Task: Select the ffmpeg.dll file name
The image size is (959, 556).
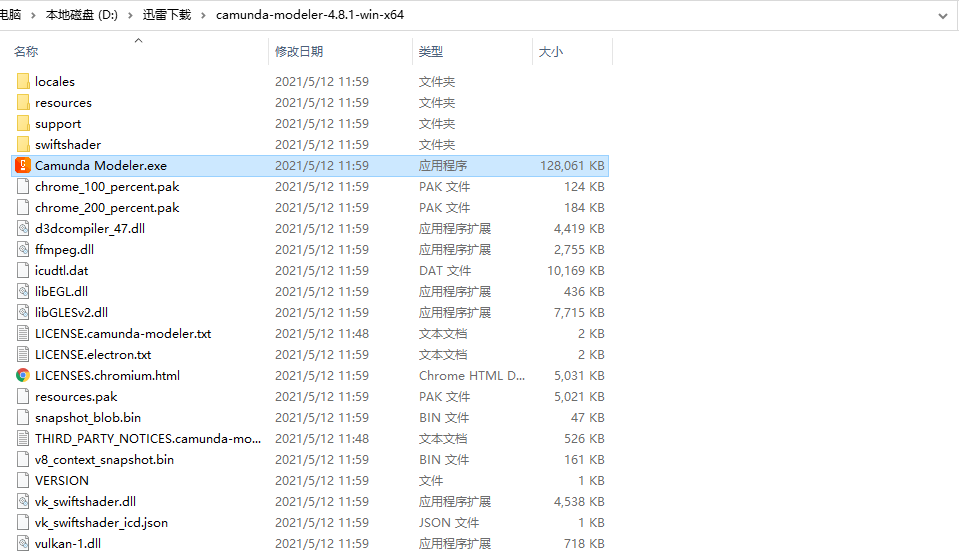Action: (x=64, y=250)
